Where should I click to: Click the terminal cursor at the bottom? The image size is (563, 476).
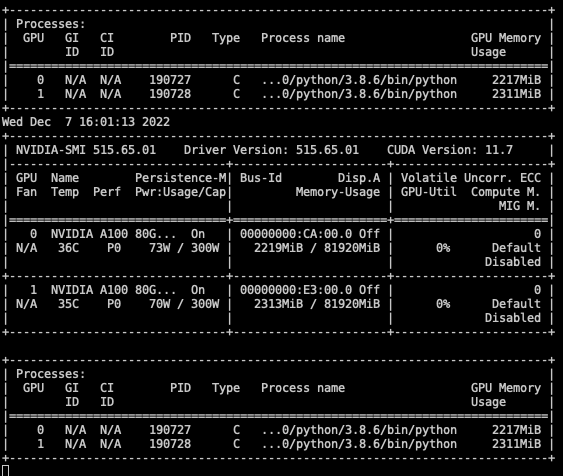(5, 471)
